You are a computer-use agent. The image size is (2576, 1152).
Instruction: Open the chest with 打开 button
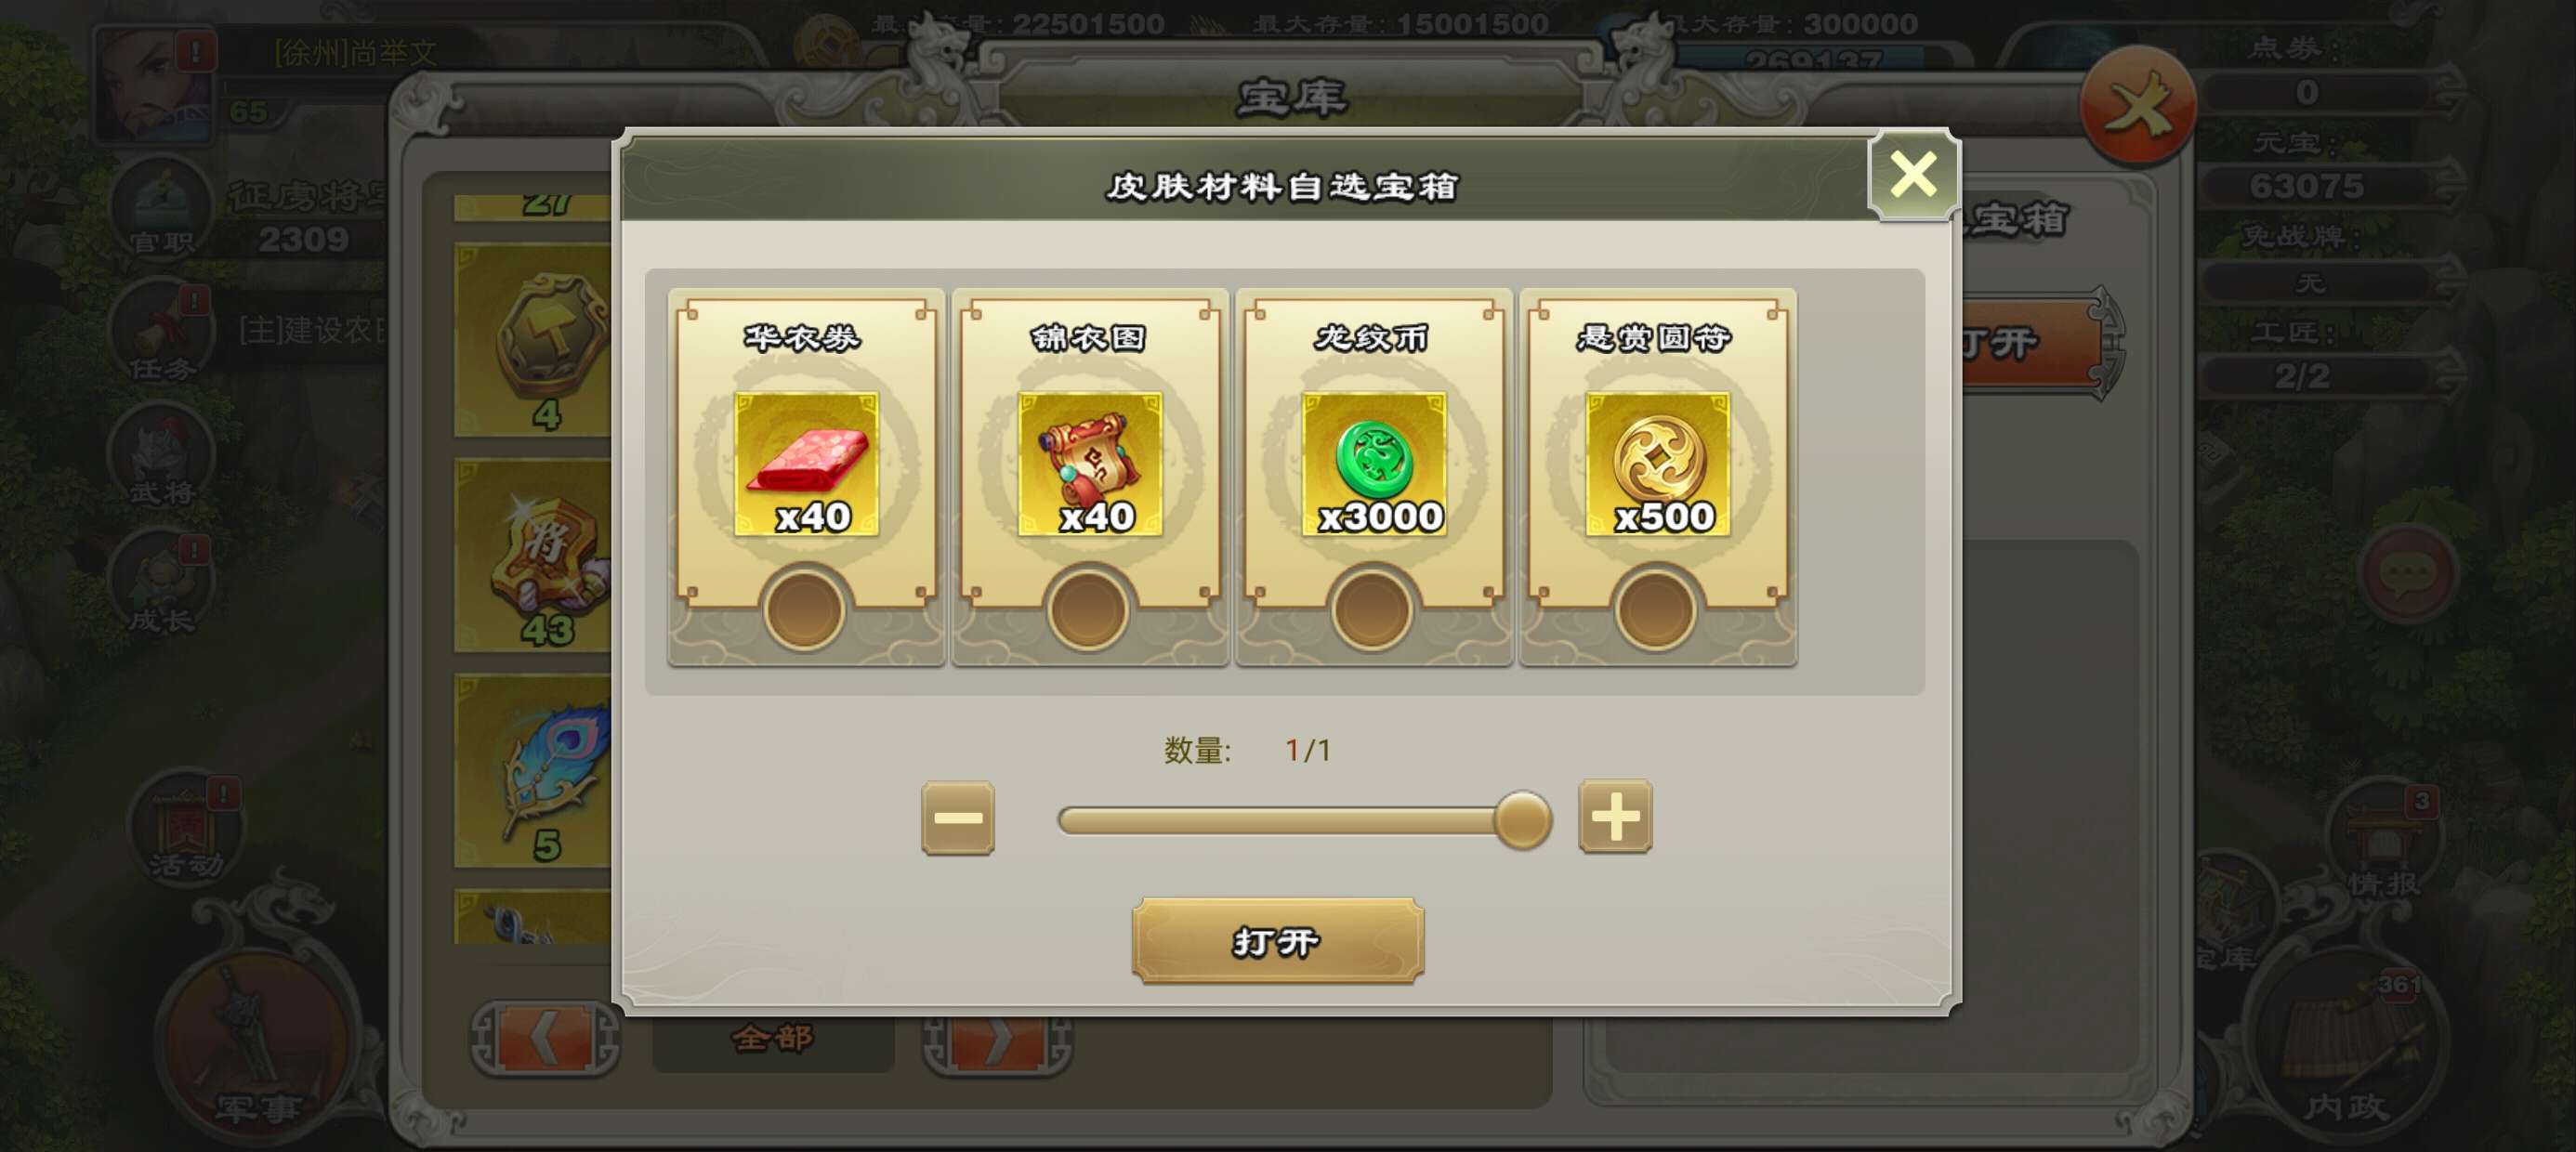click(x=1278, y=941)
